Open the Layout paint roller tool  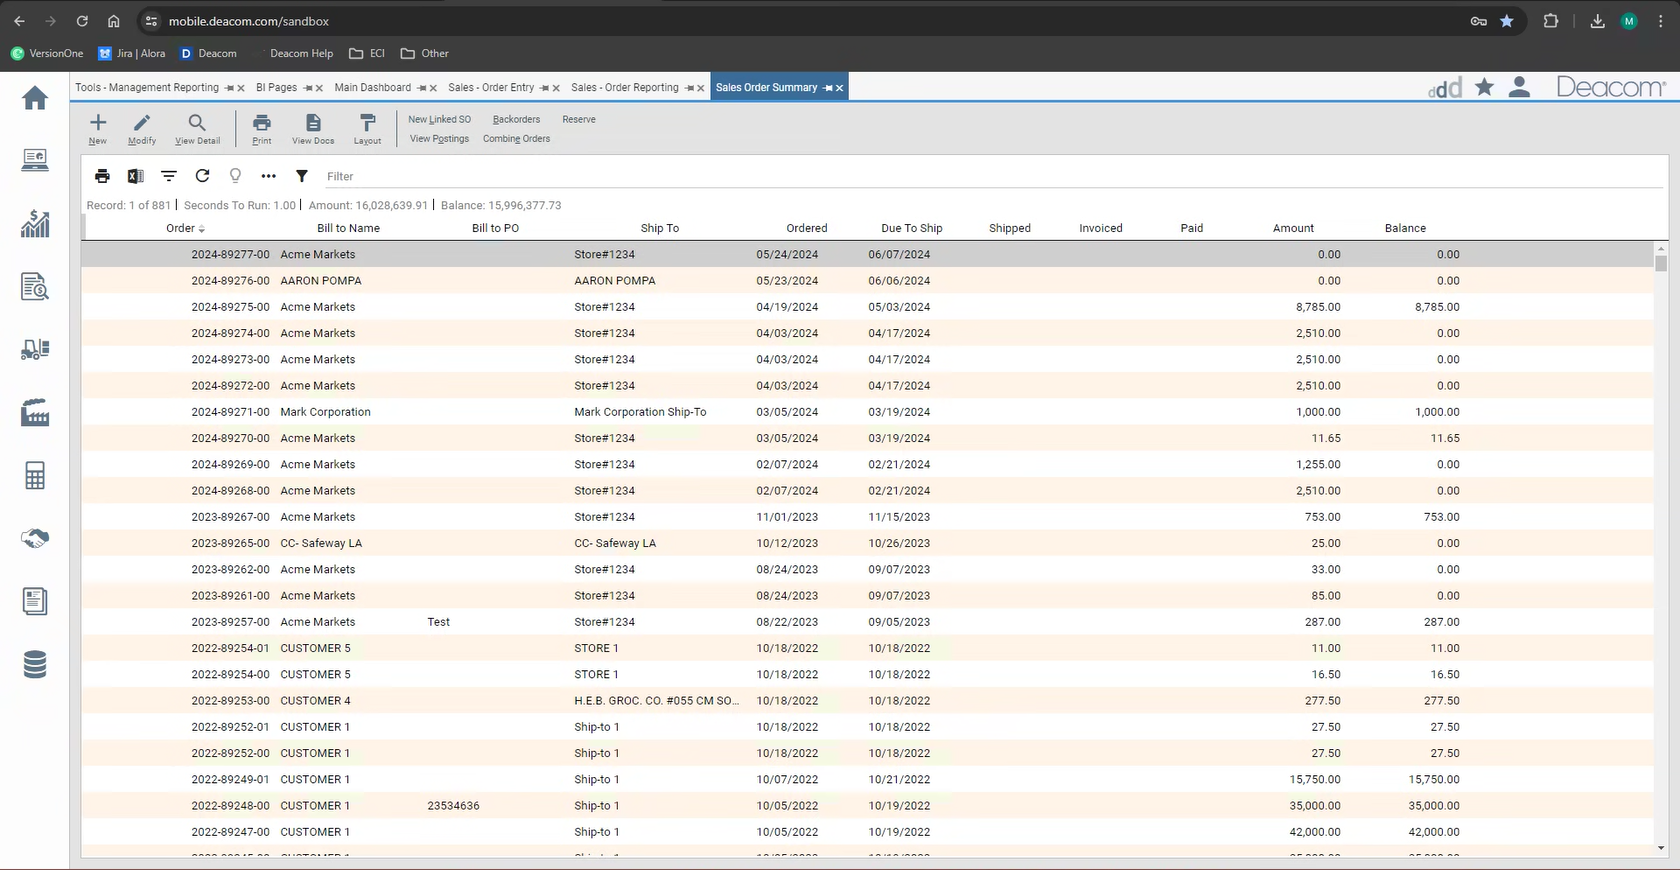point(367,123)
